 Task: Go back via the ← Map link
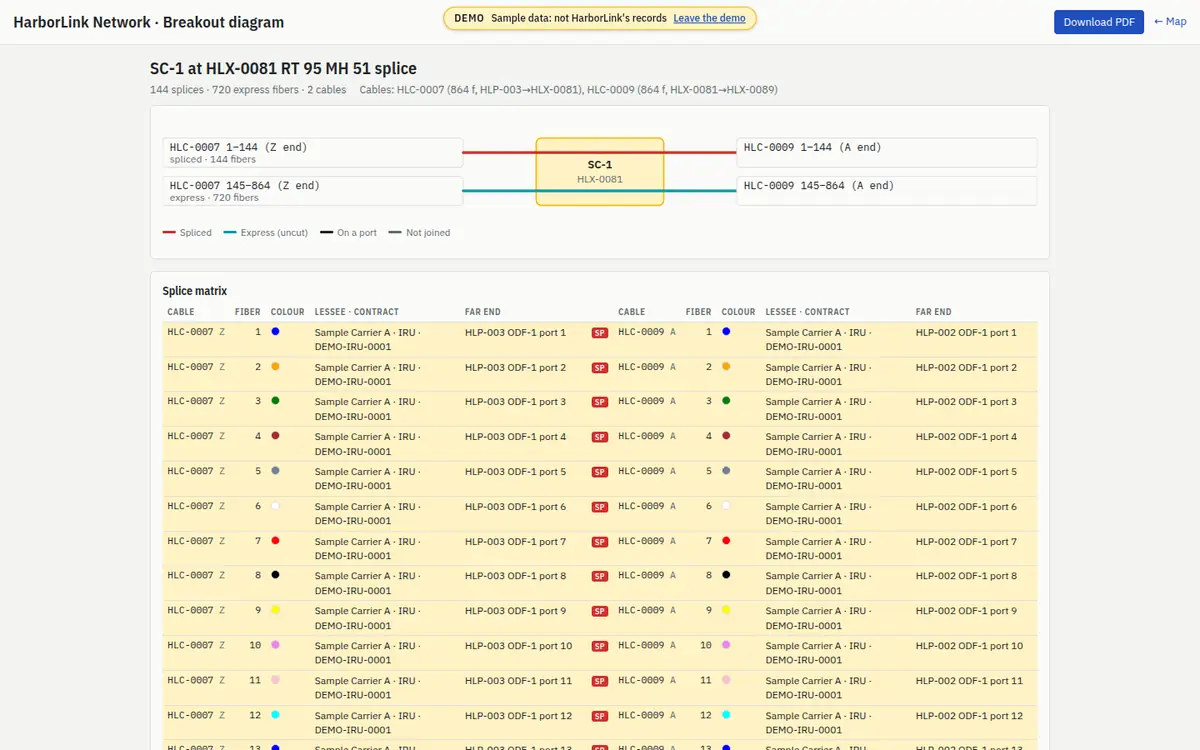pyautogui.click(x=1170, y=22)
